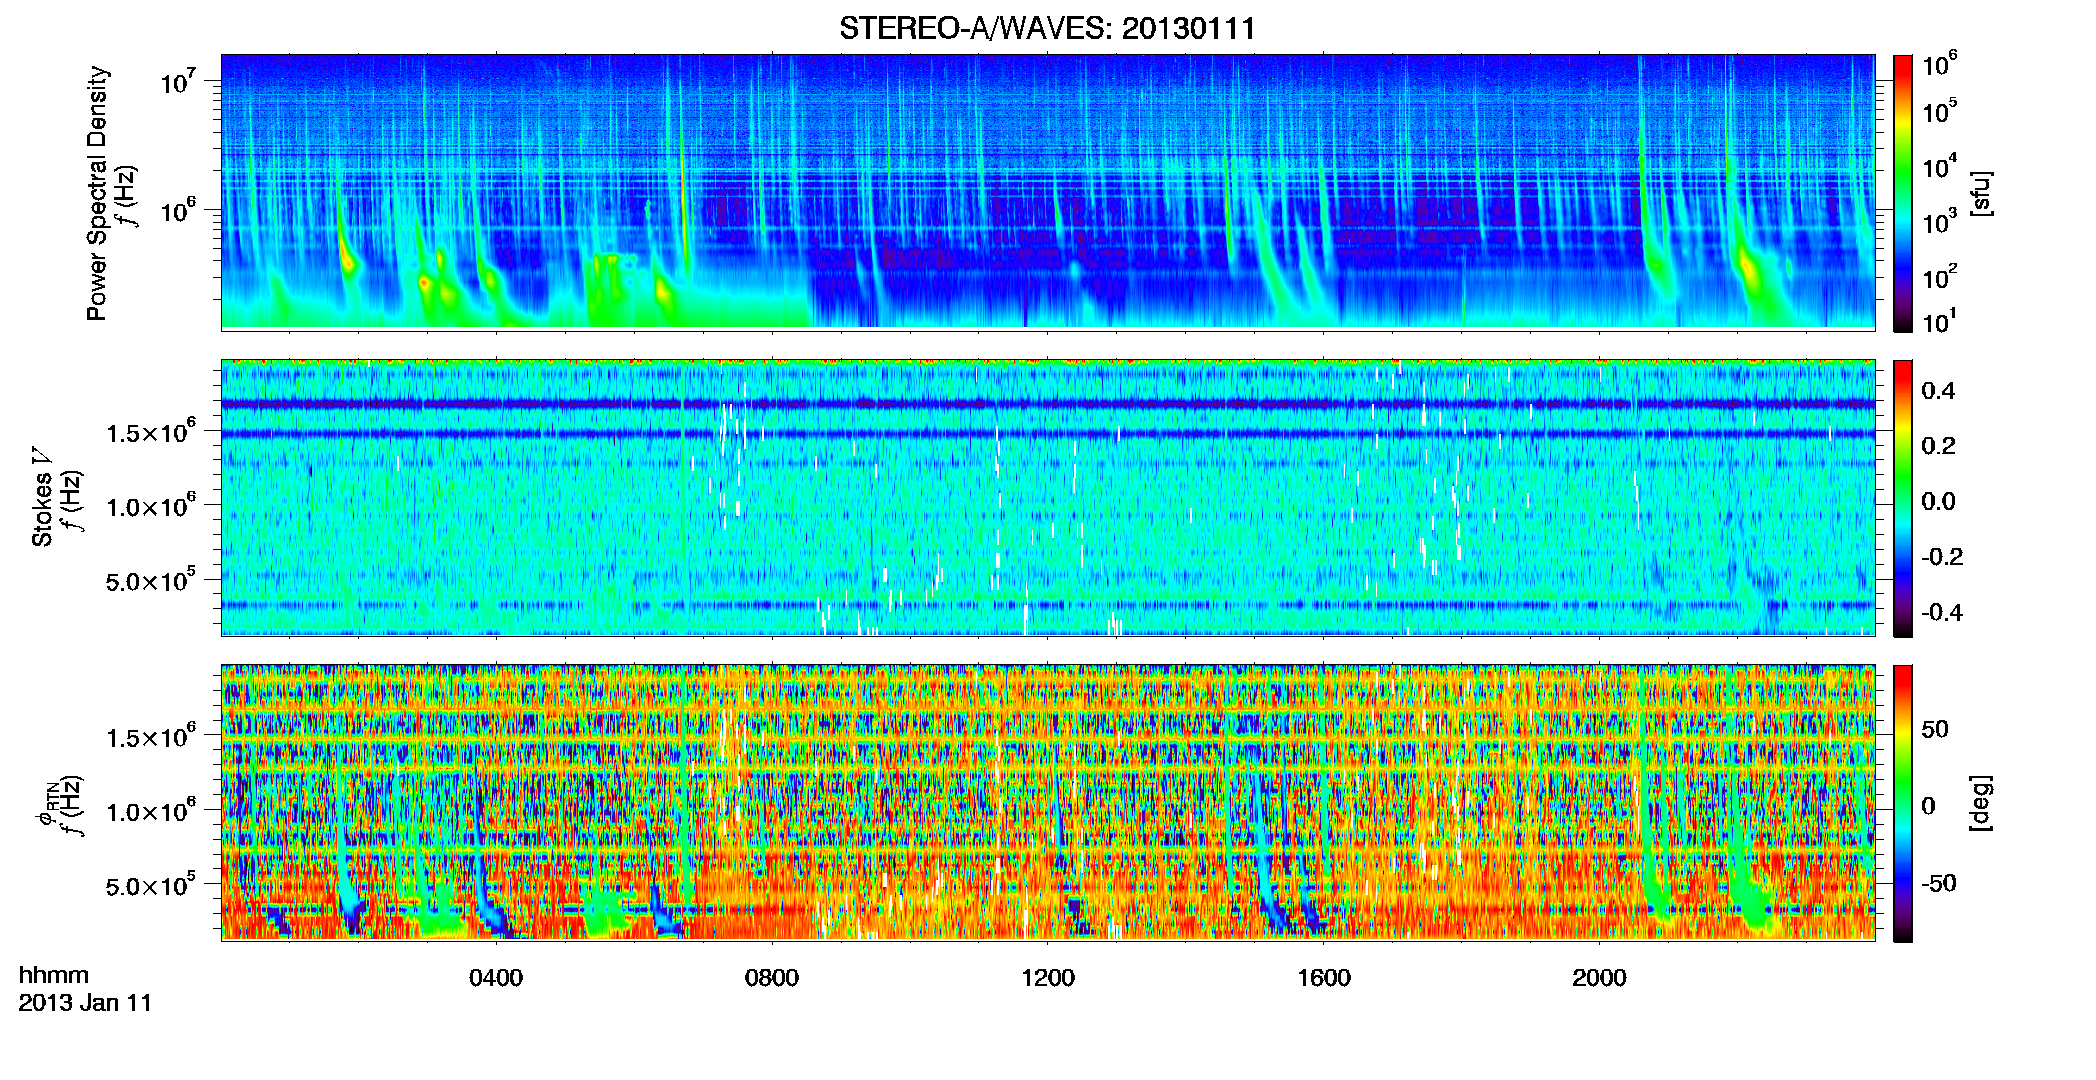Click the 0800 time axis label
The height and width of the screenshot is (1080, 2096).
772,978
